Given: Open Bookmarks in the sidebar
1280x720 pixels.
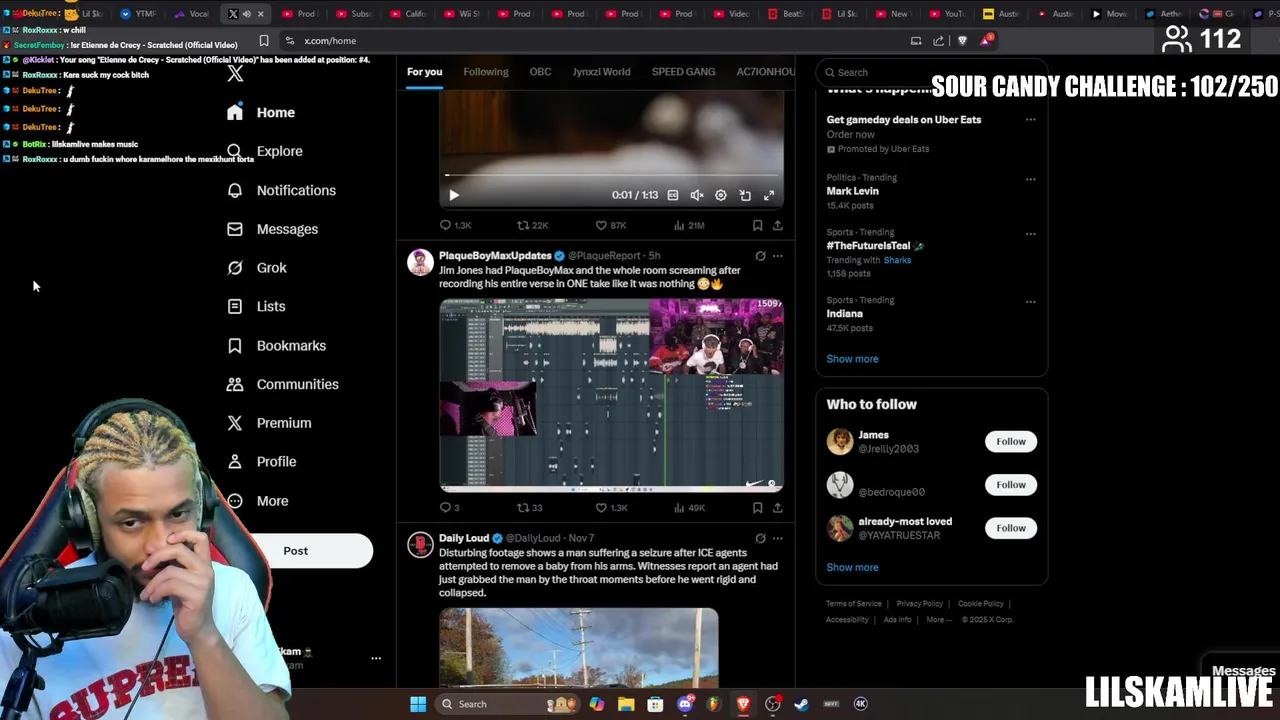Looking at the screenshot, I should pyautogui.click(x=276, y=346).
